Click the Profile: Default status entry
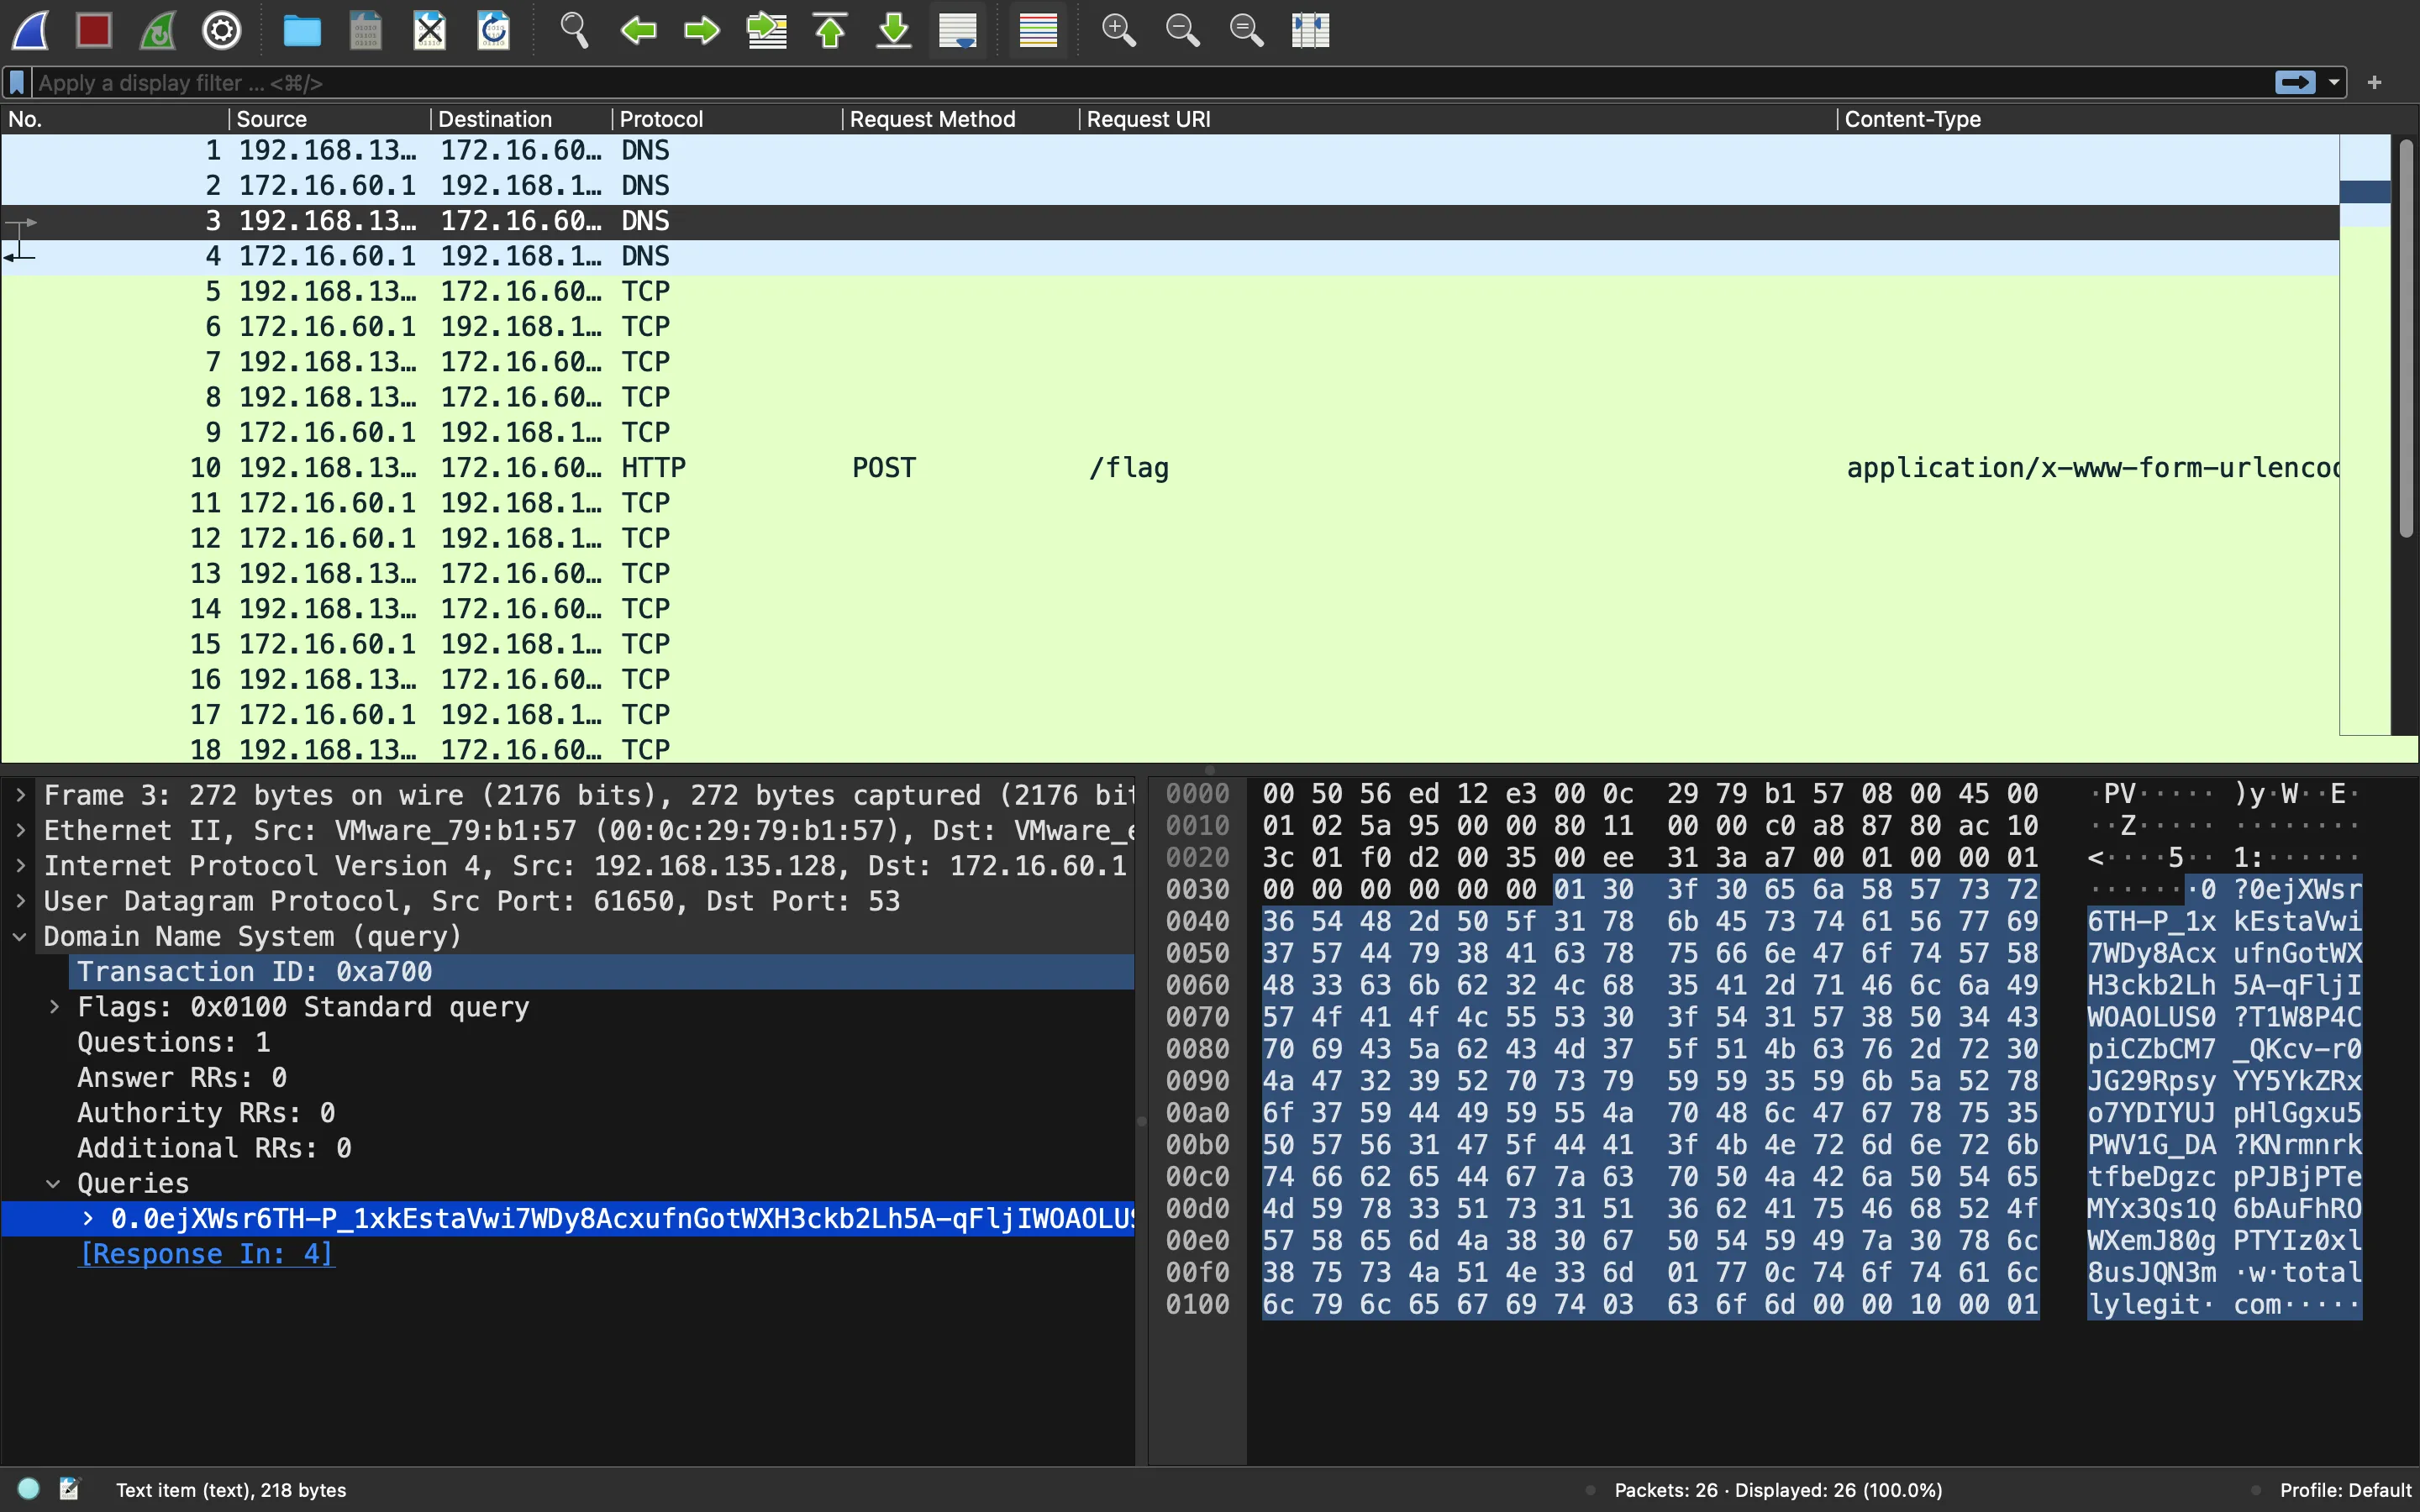 [2345, 1490]
